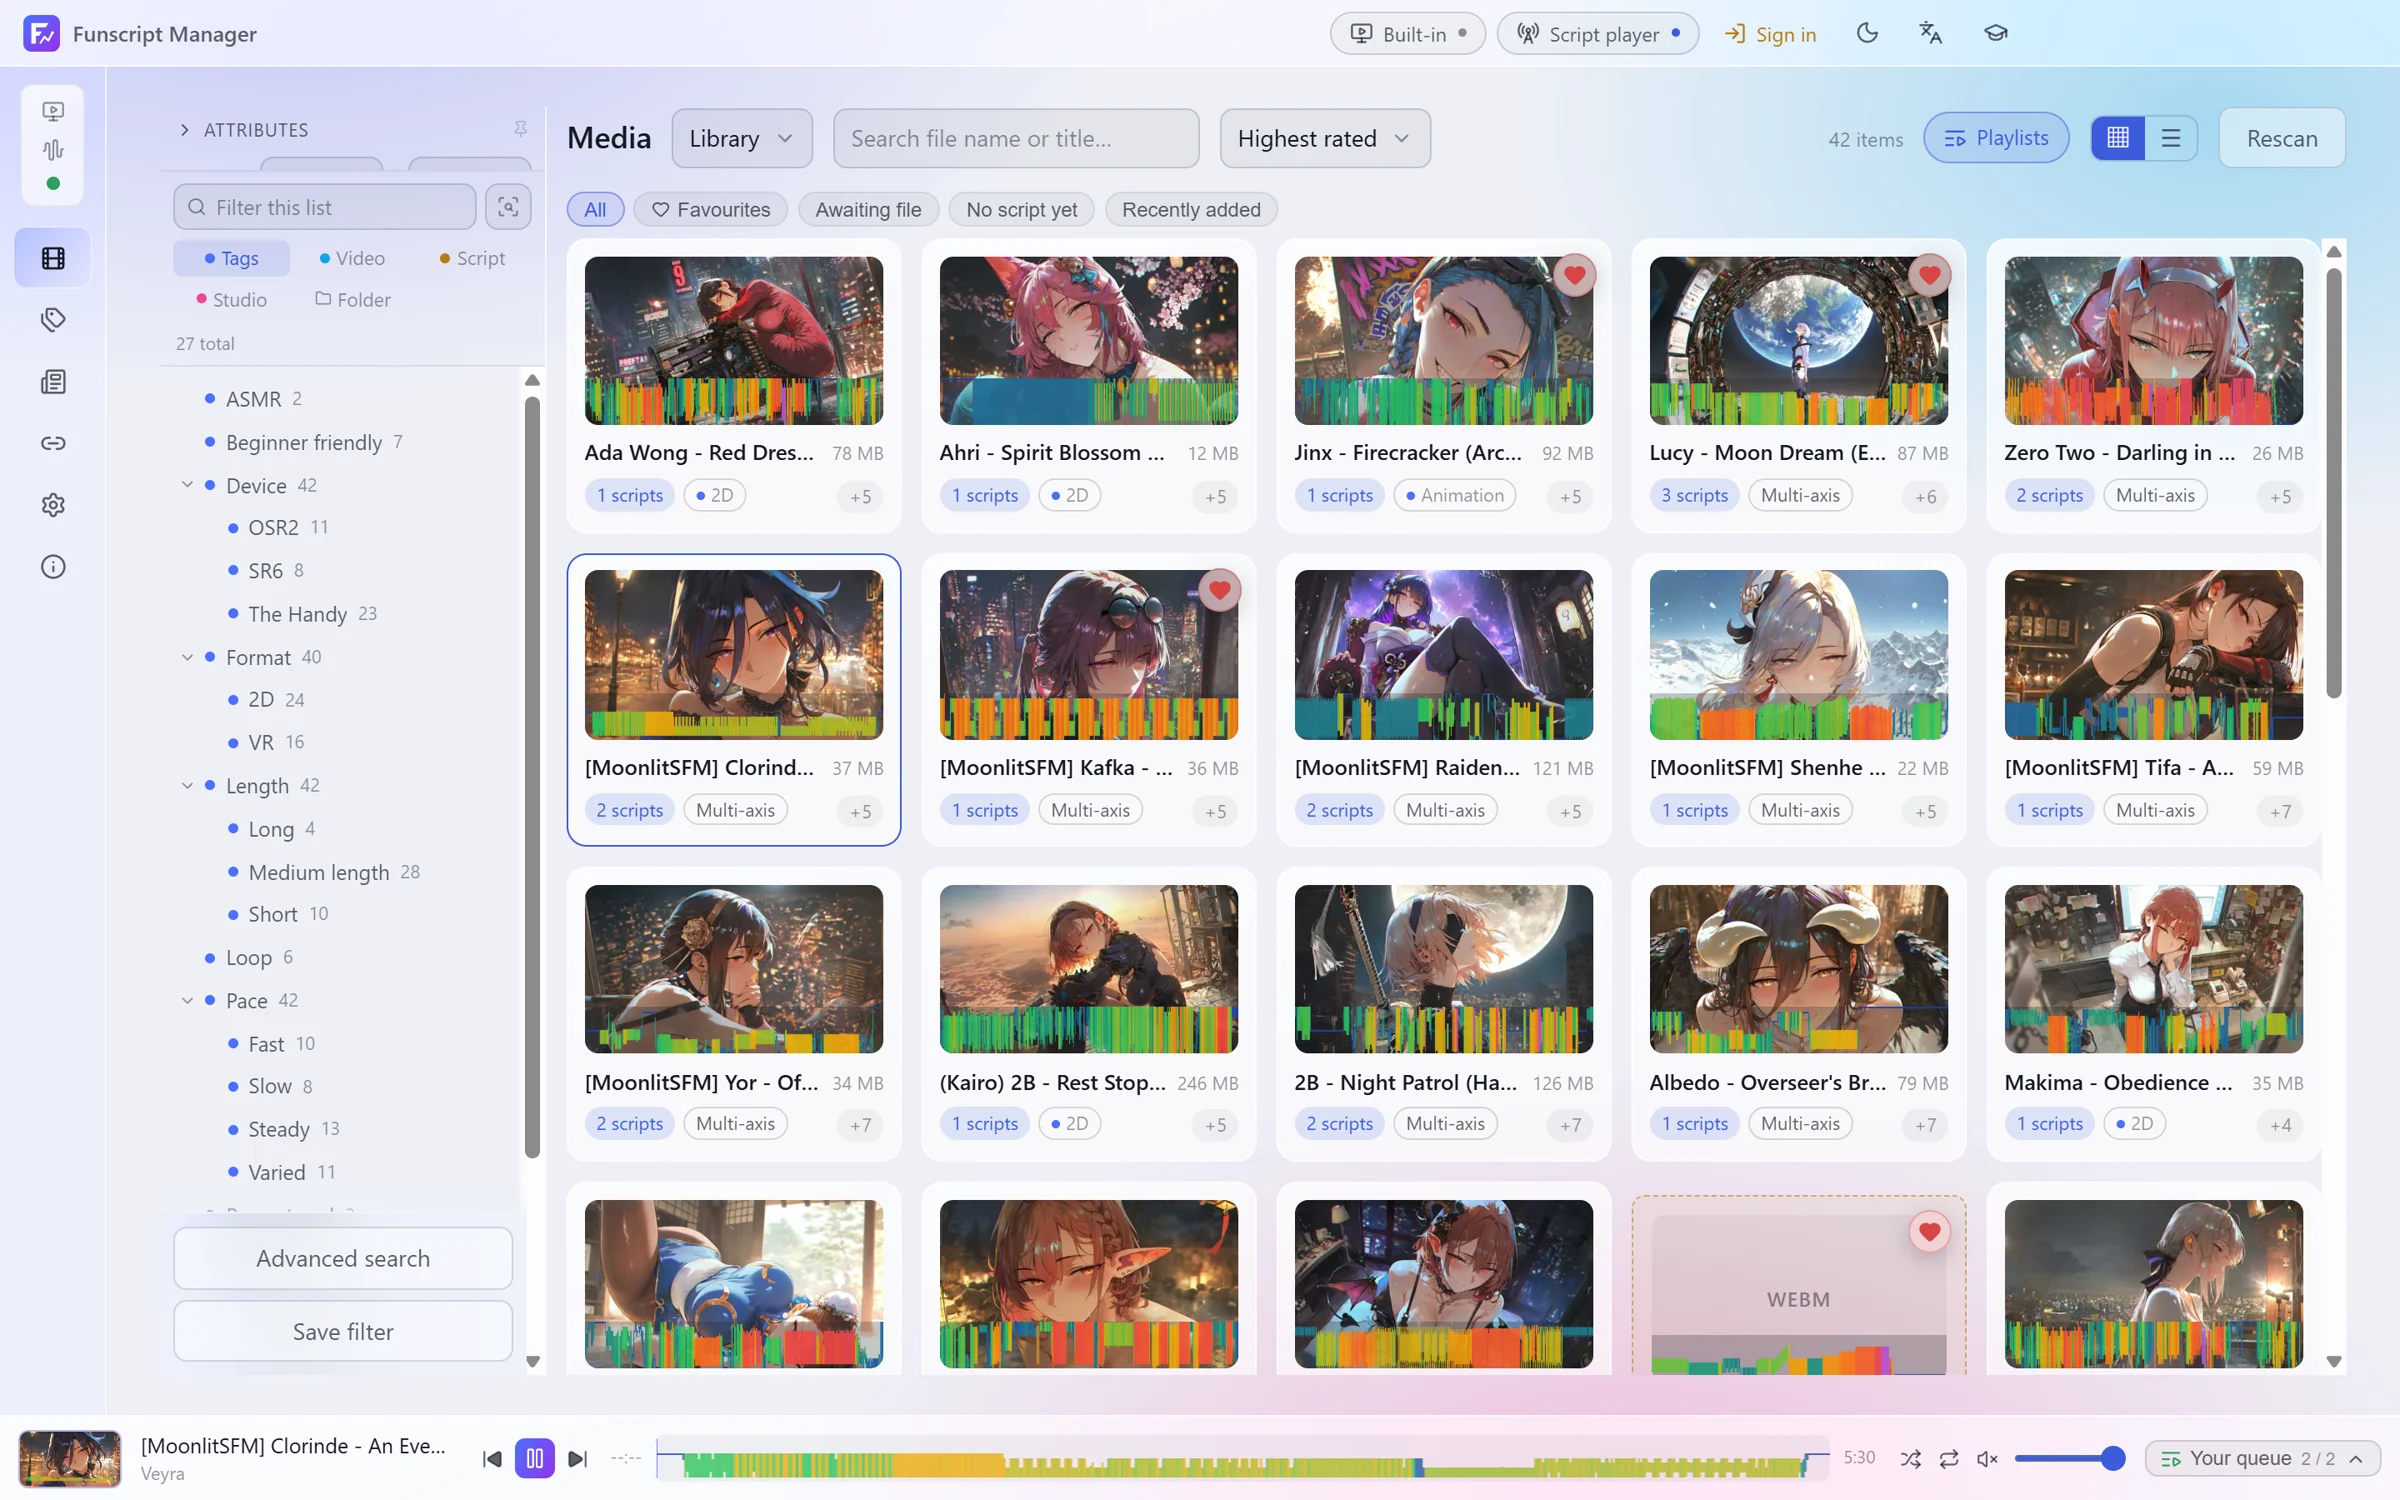Click the Rescan button
This screenshot has width=2400, height=1500.
pyautogui.click(x=2281, y=138)
